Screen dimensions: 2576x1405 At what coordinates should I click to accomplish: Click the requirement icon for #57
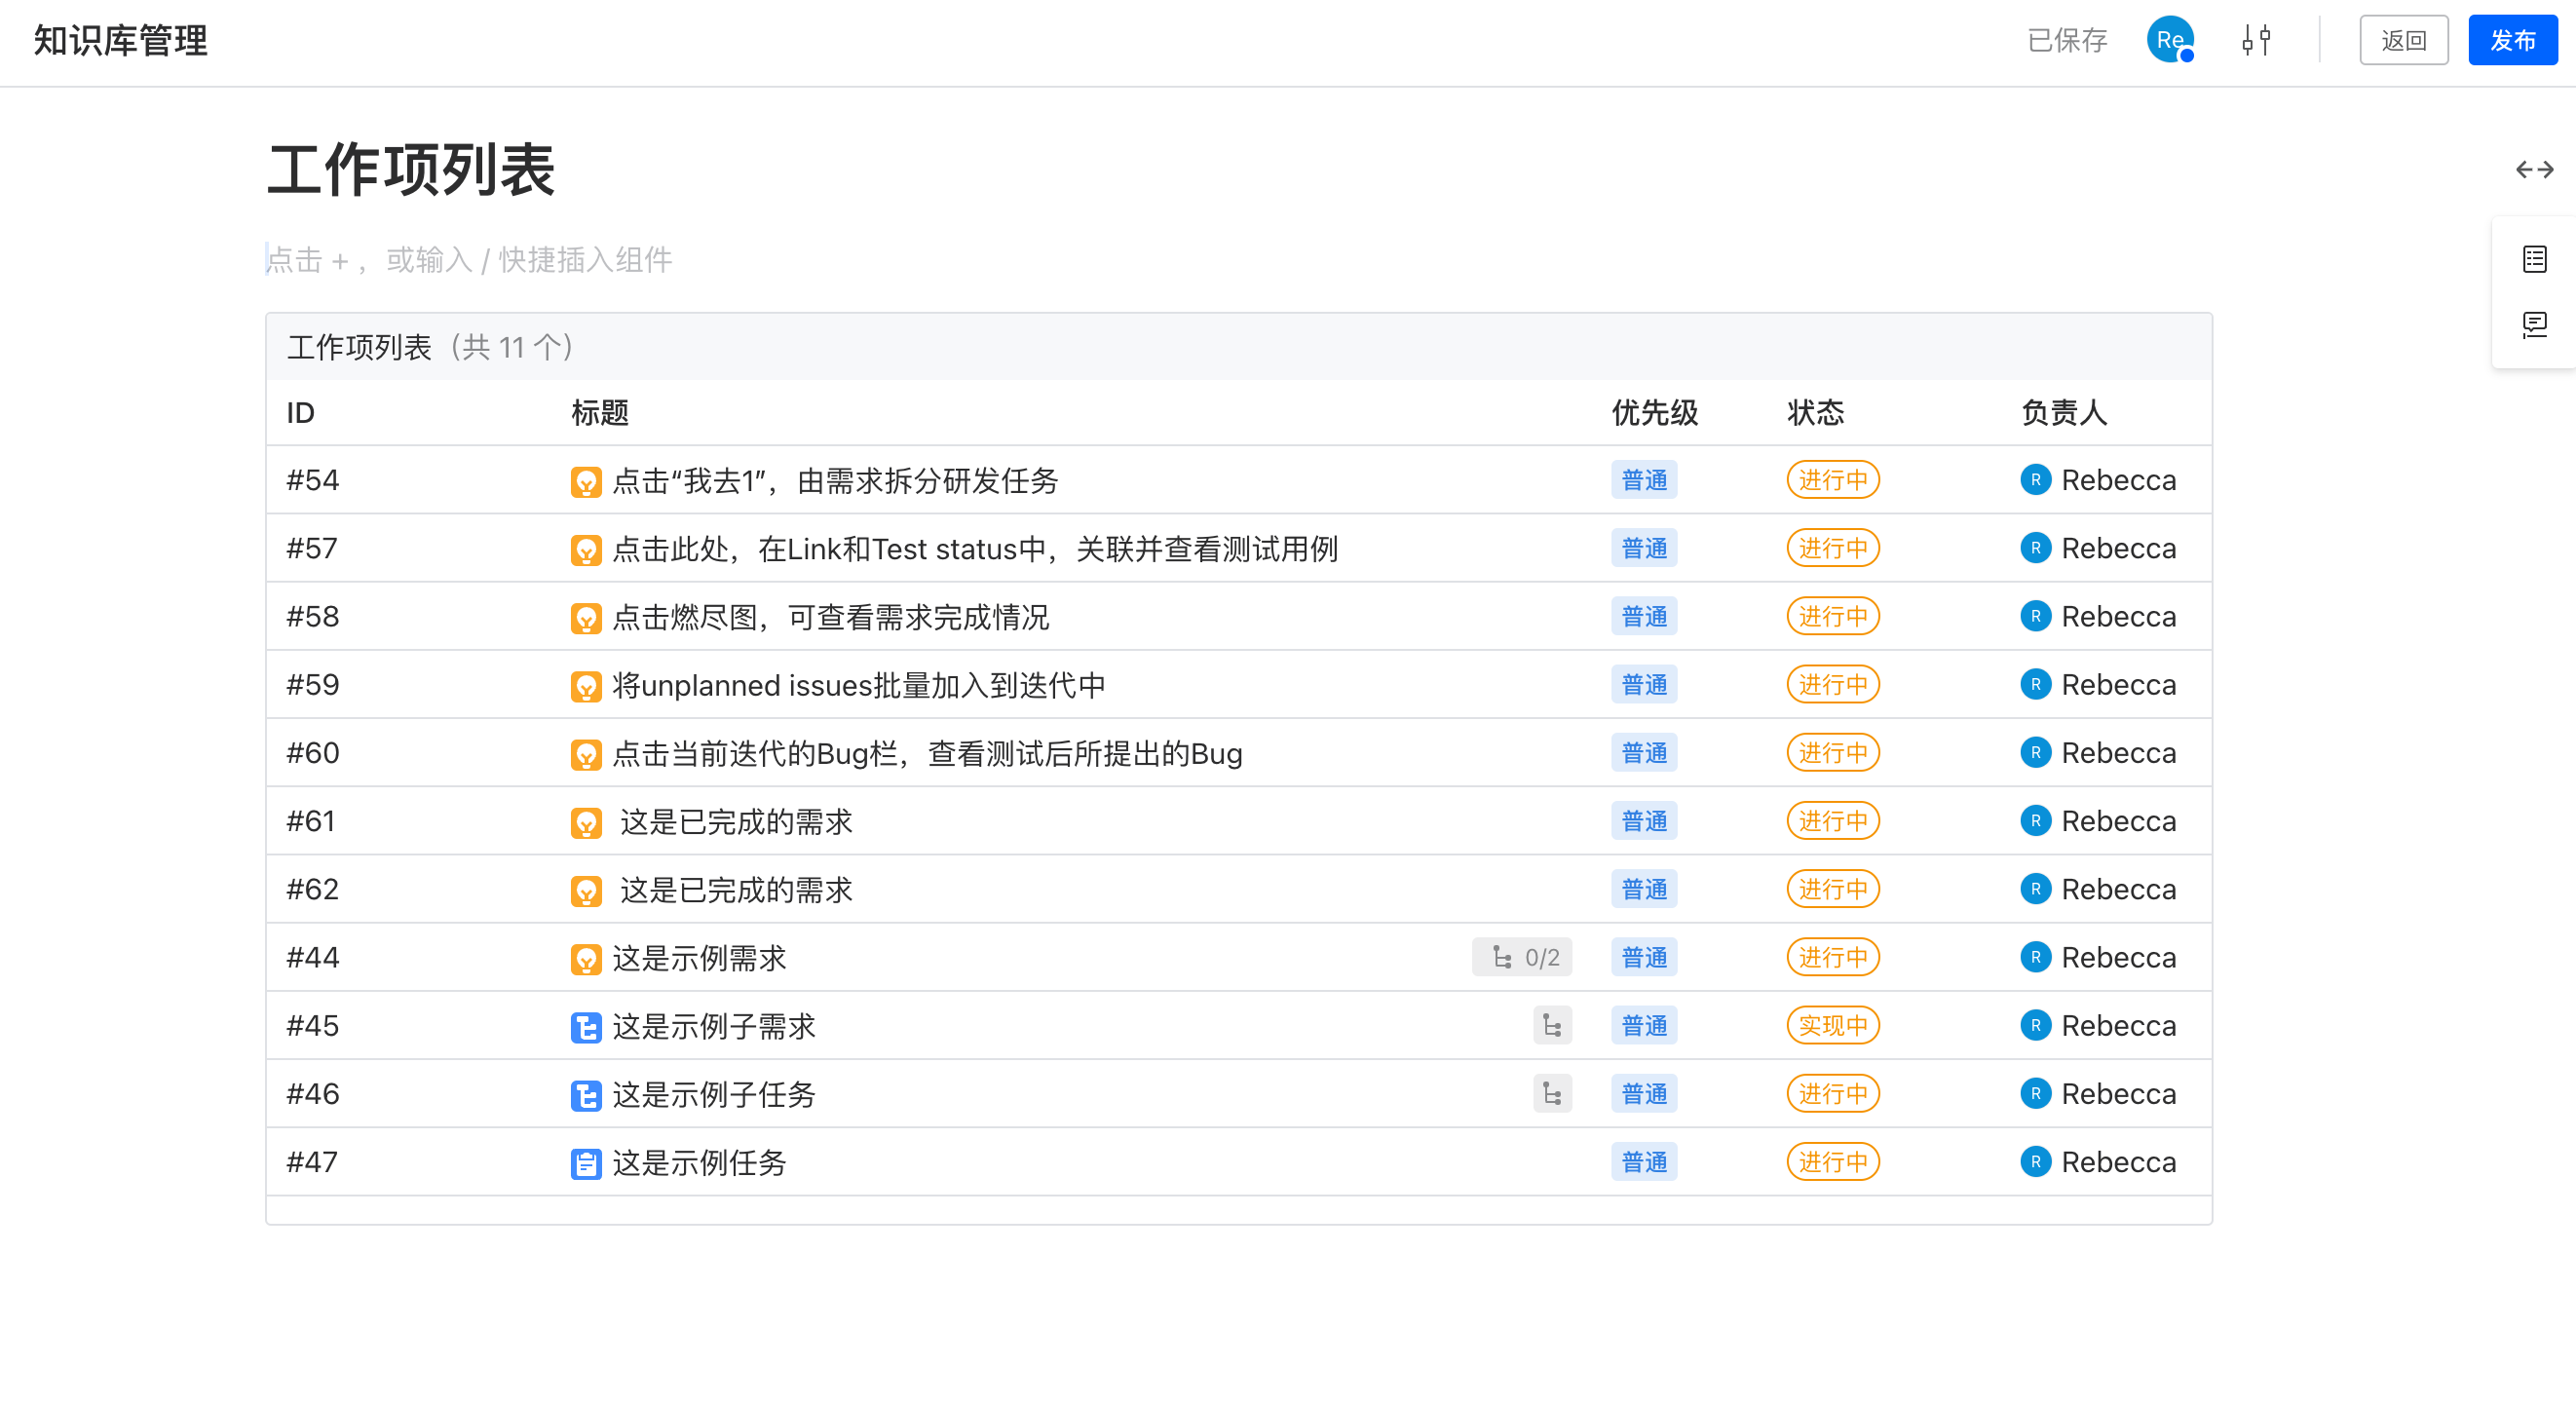click(586, 549)
